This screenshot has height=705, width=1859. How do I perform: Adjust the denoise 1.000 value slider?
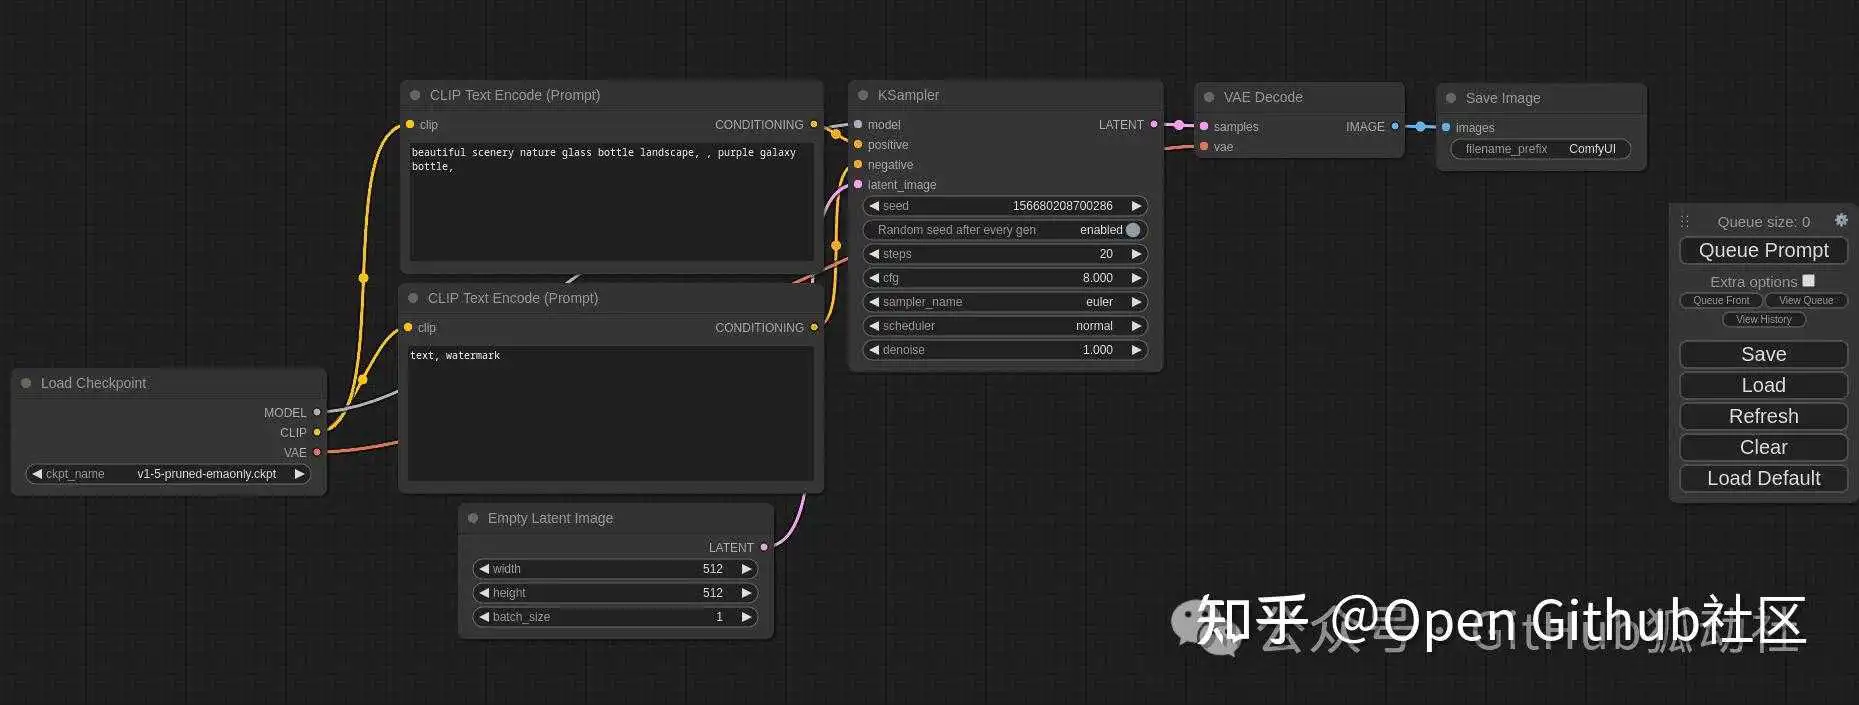coord(1005,350)
